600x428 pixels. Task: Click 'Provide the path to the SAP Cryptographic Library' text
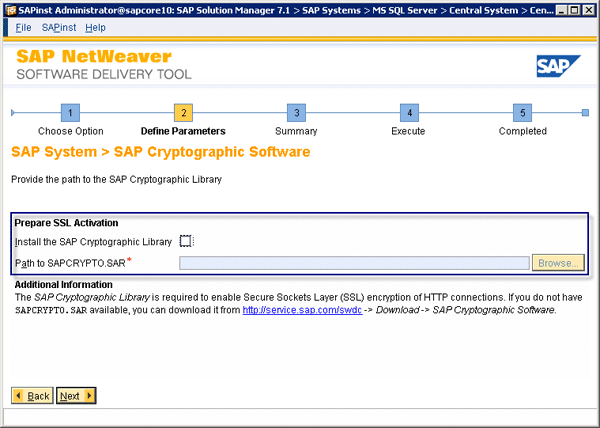(x=116, y=179)
